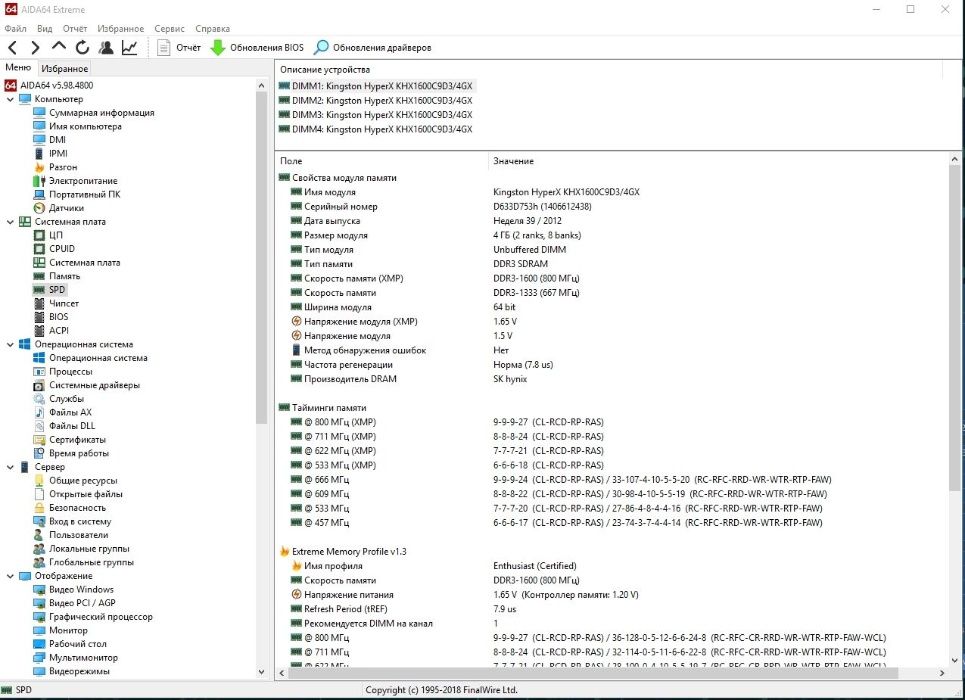Open Файлы DLL tree item
The height and width of the screenshot is (700, 965).
(x=64, y=425)
